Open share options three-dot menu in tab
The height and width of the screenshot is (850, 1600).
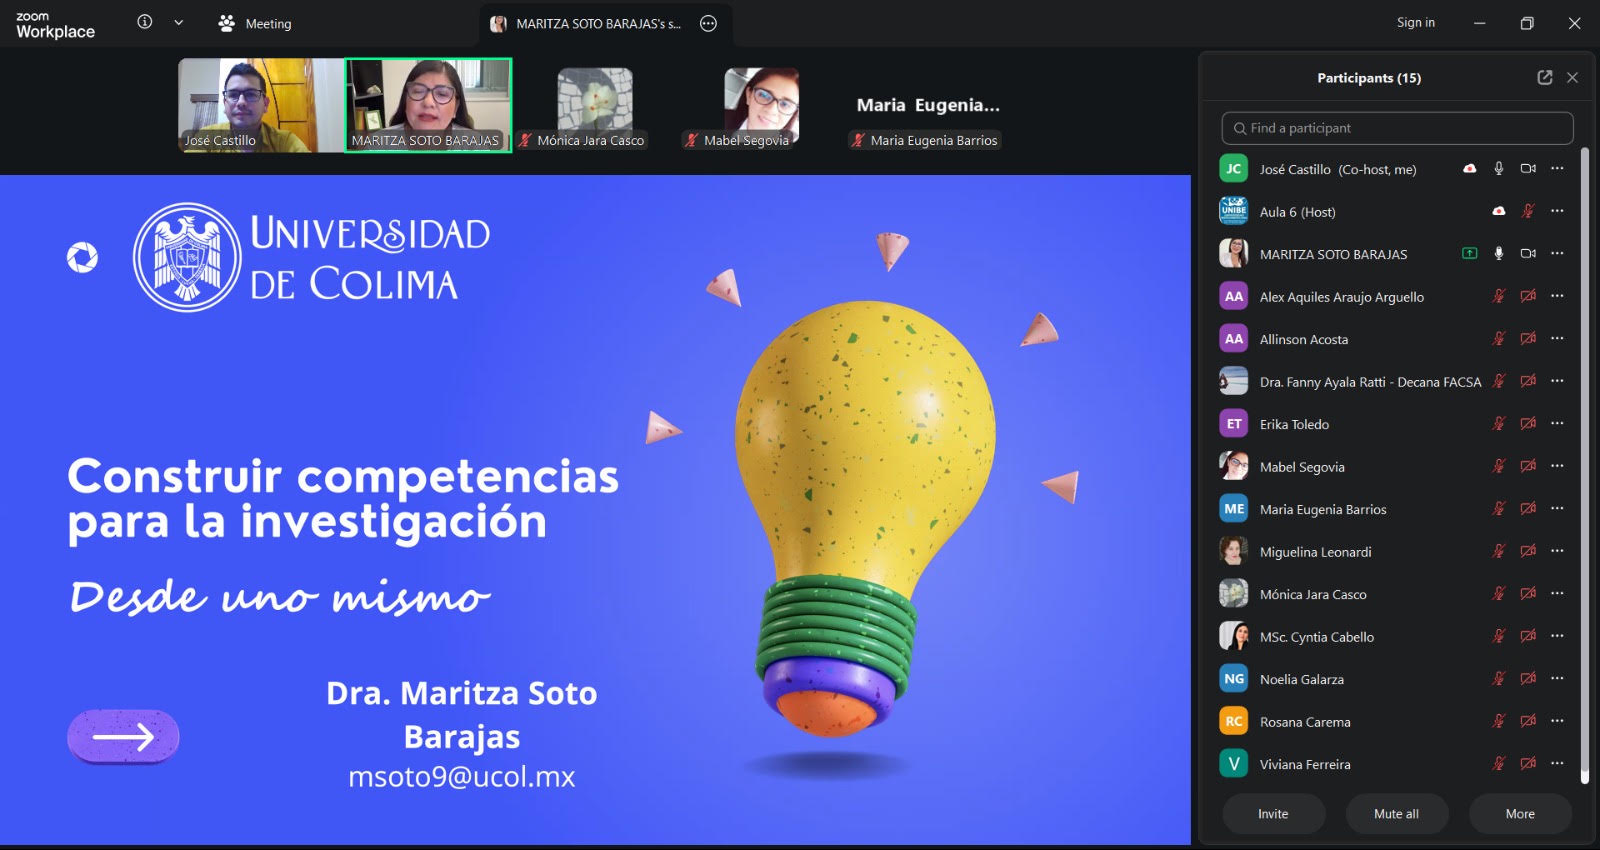pyautogui.click(x=708, y=24)
